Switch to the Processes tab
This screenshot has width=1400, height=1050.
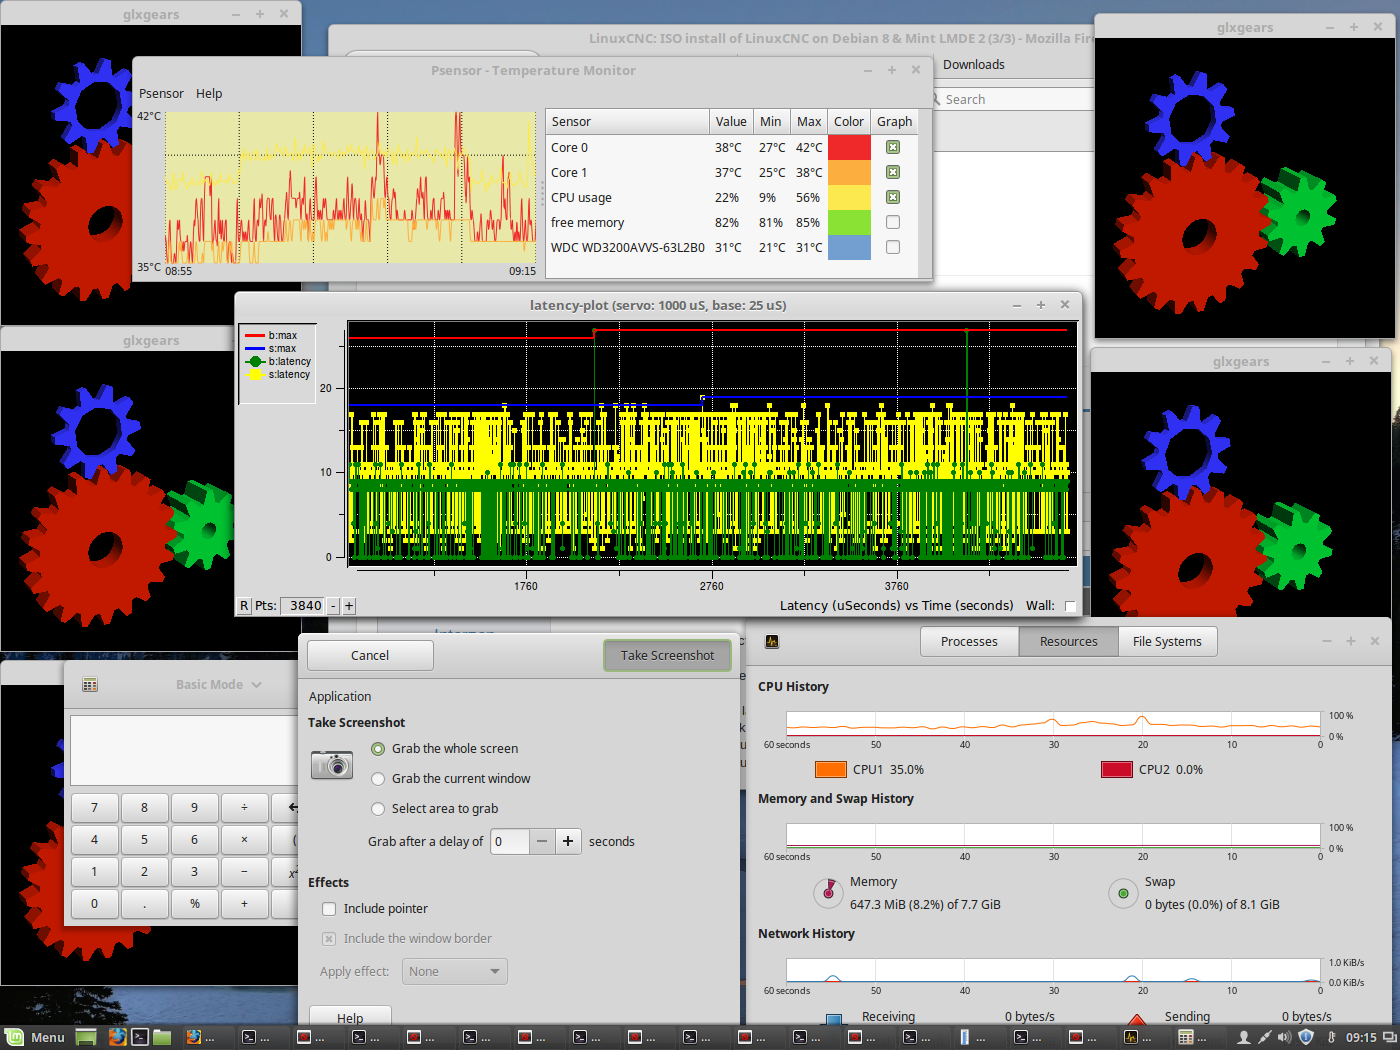[969, 642]
